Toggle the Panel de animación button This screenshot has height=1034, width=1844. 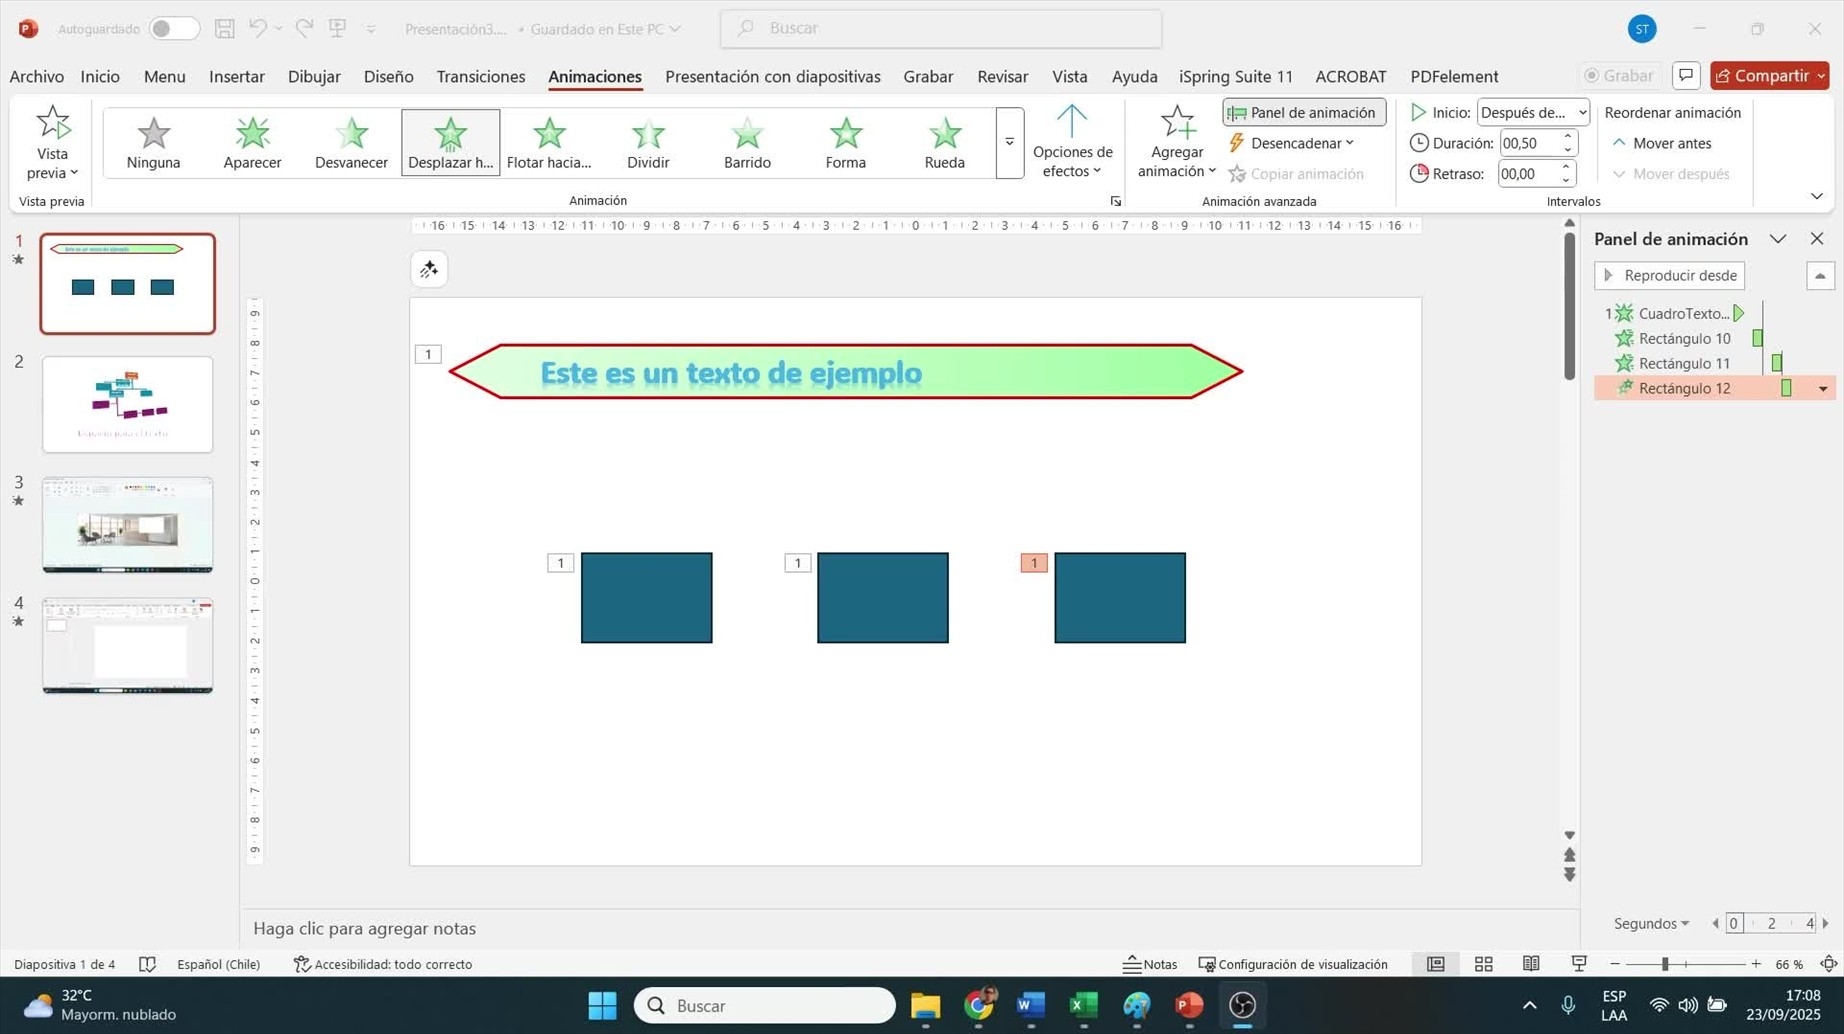[x=1303, y=112]
